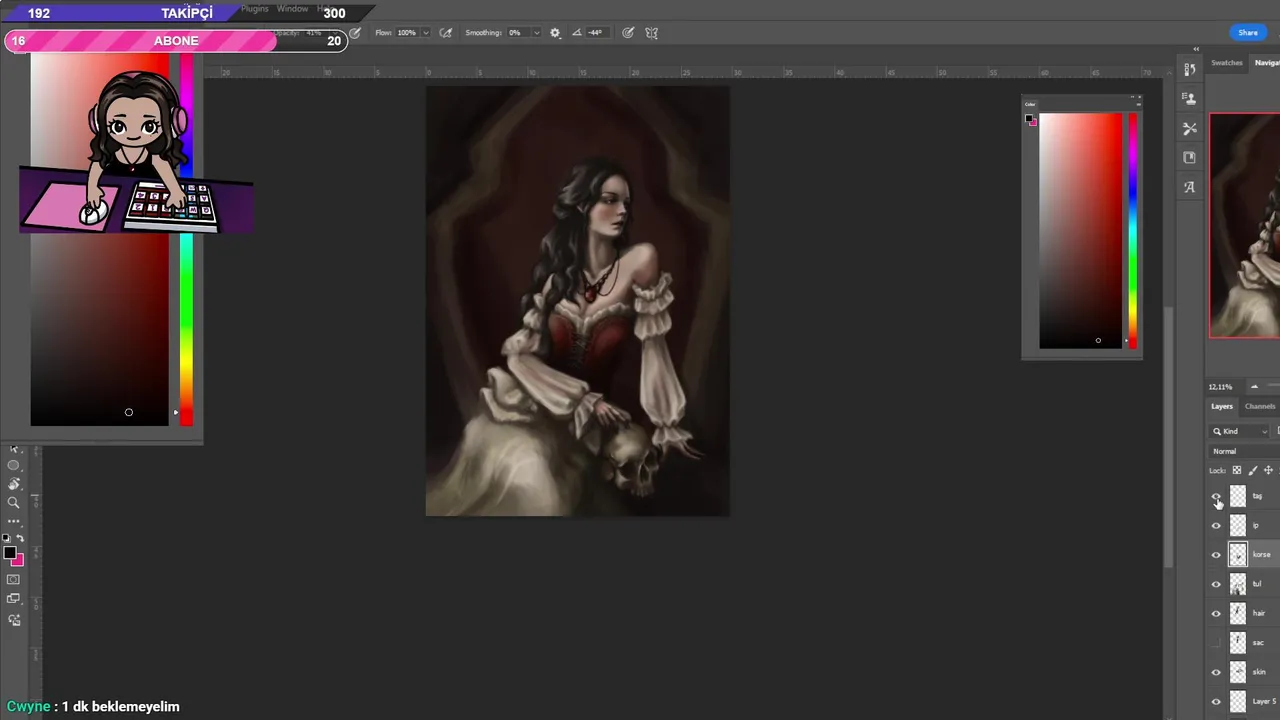The height and width of the screenshot is (720, 1280).
Task: Pick color in floating Color panel field
Action: tap(1081, 231)
